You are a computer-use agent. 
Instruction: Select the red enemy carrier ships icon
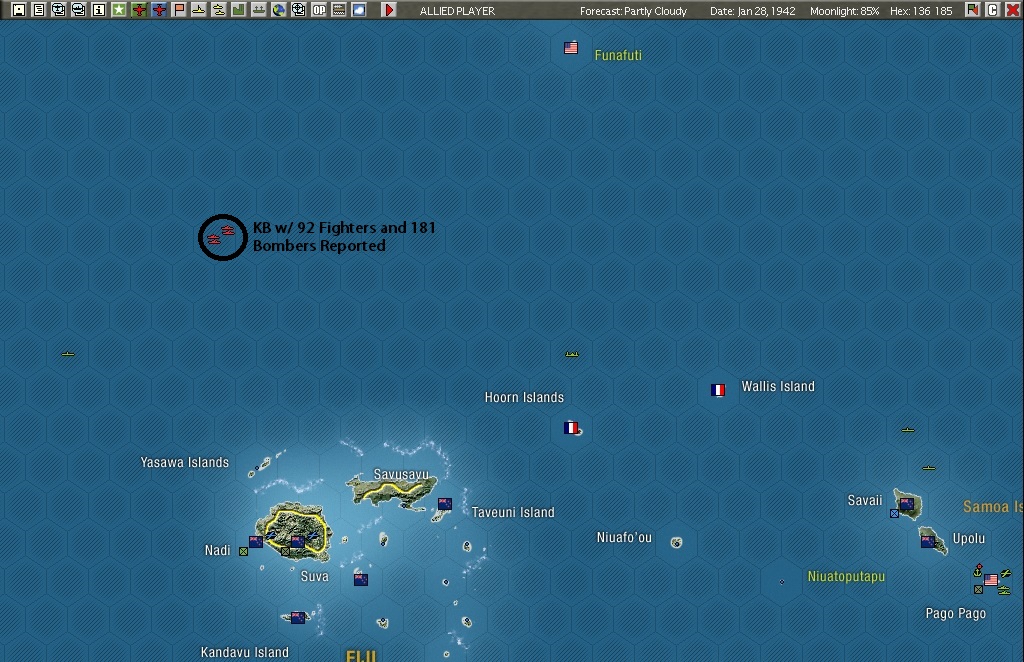tap(221, 235)
